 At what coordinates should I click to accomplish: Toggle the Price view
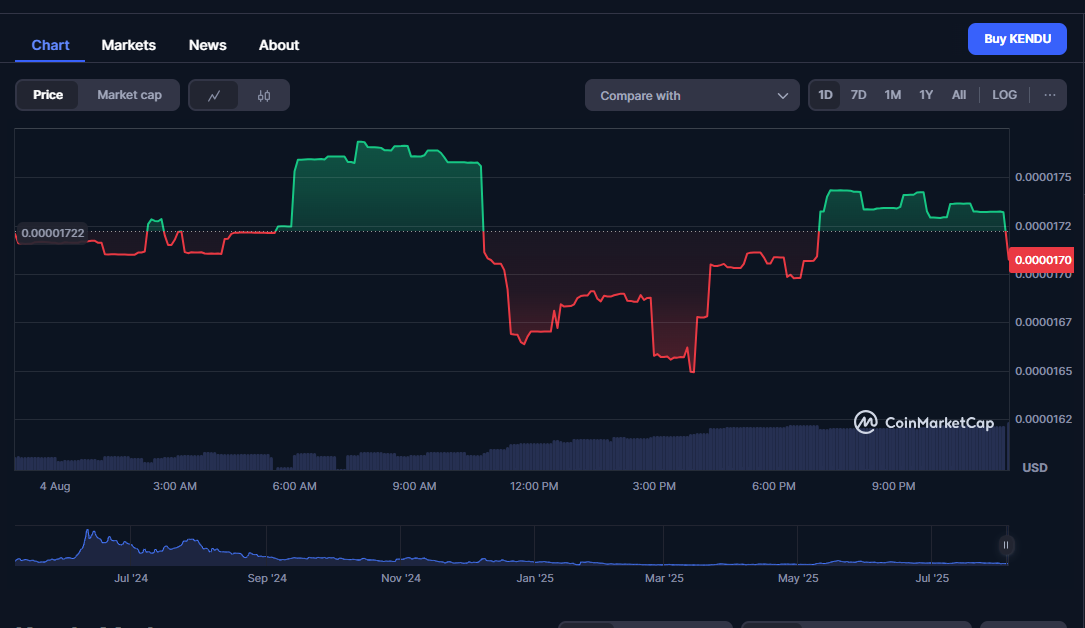48,95
